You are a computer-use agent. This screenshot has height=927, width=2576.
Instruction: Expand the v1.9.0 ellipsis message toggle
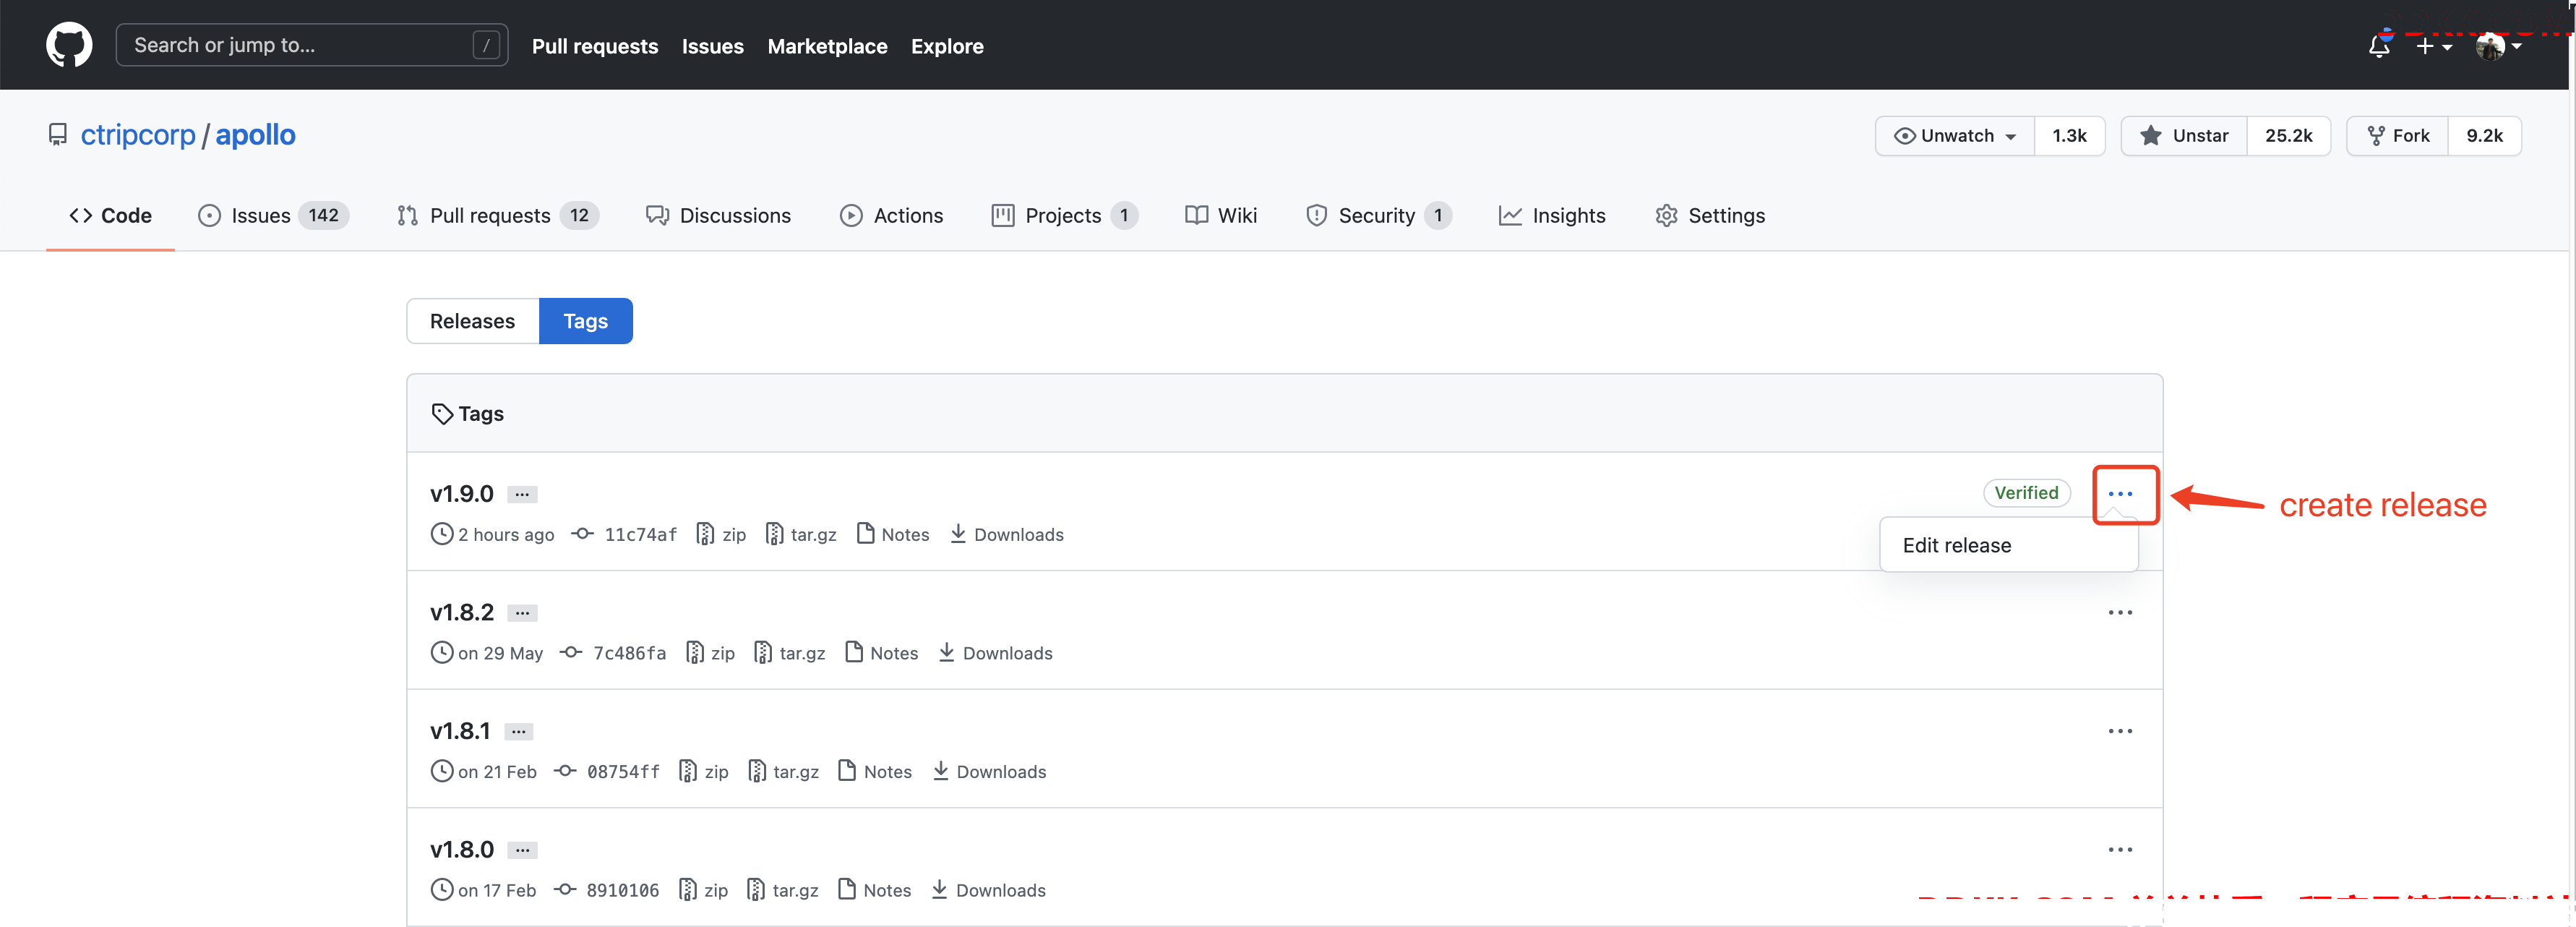point(522,495)
